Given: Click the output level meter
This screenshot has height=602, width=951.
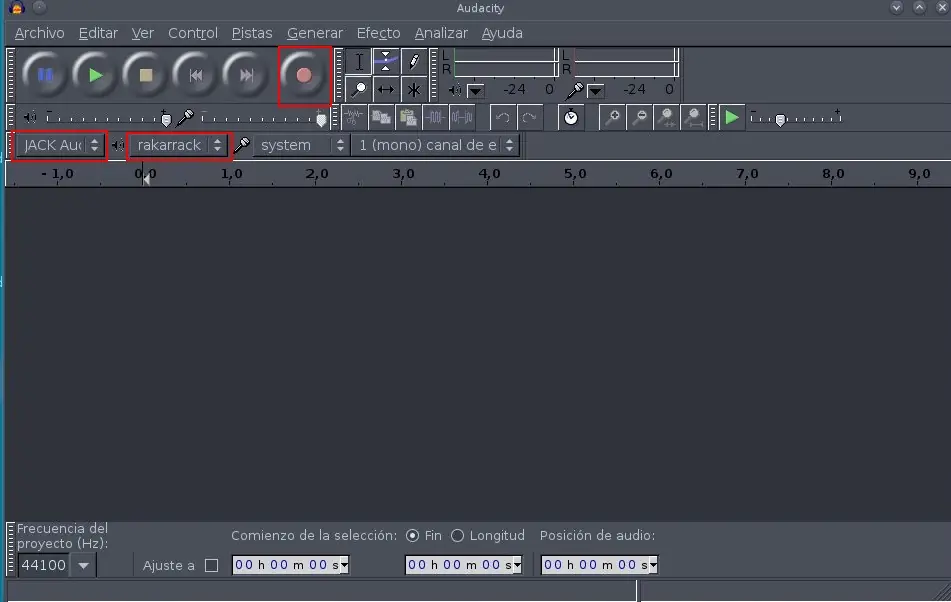Looking at the screenshot, I should click(505, 62).
